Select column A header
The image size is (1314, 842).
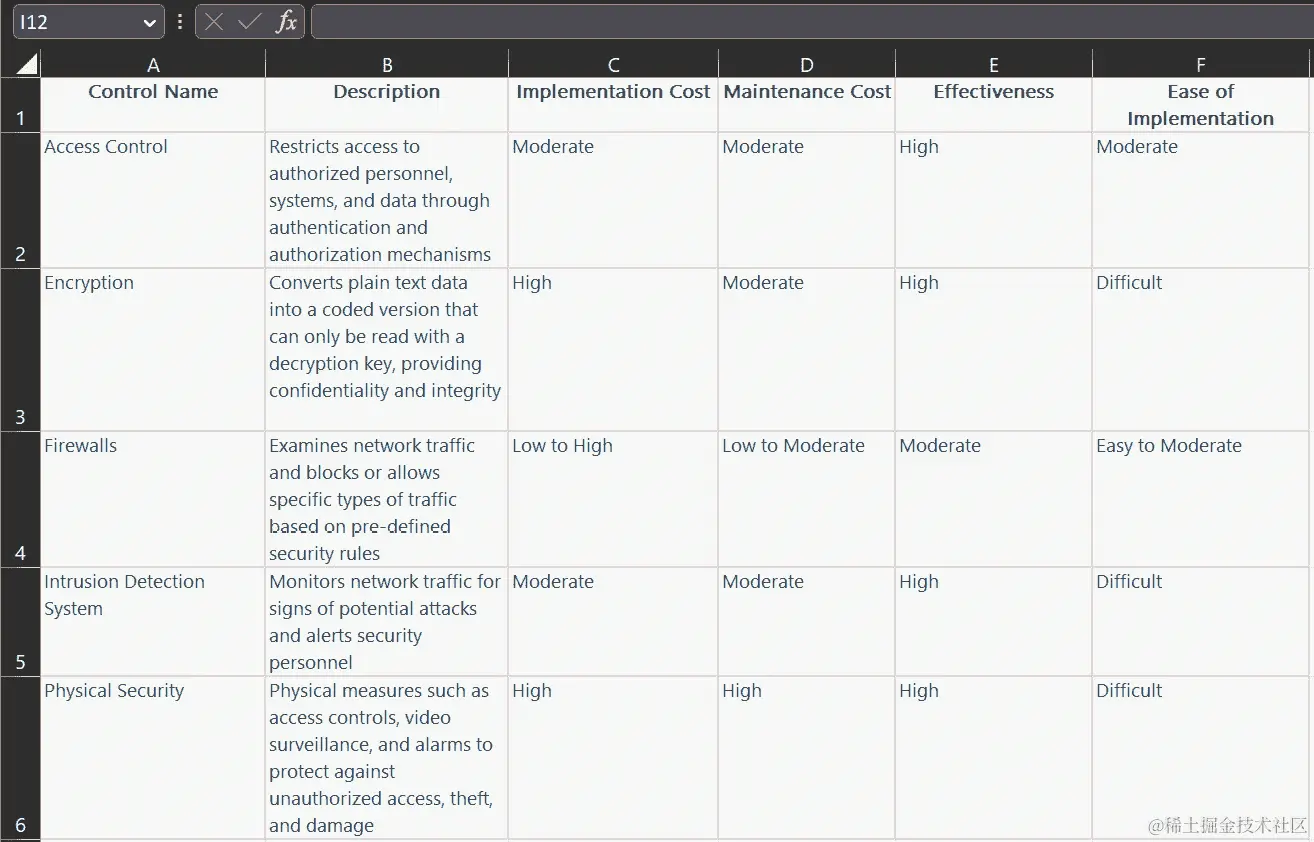(x=153, y=65)
